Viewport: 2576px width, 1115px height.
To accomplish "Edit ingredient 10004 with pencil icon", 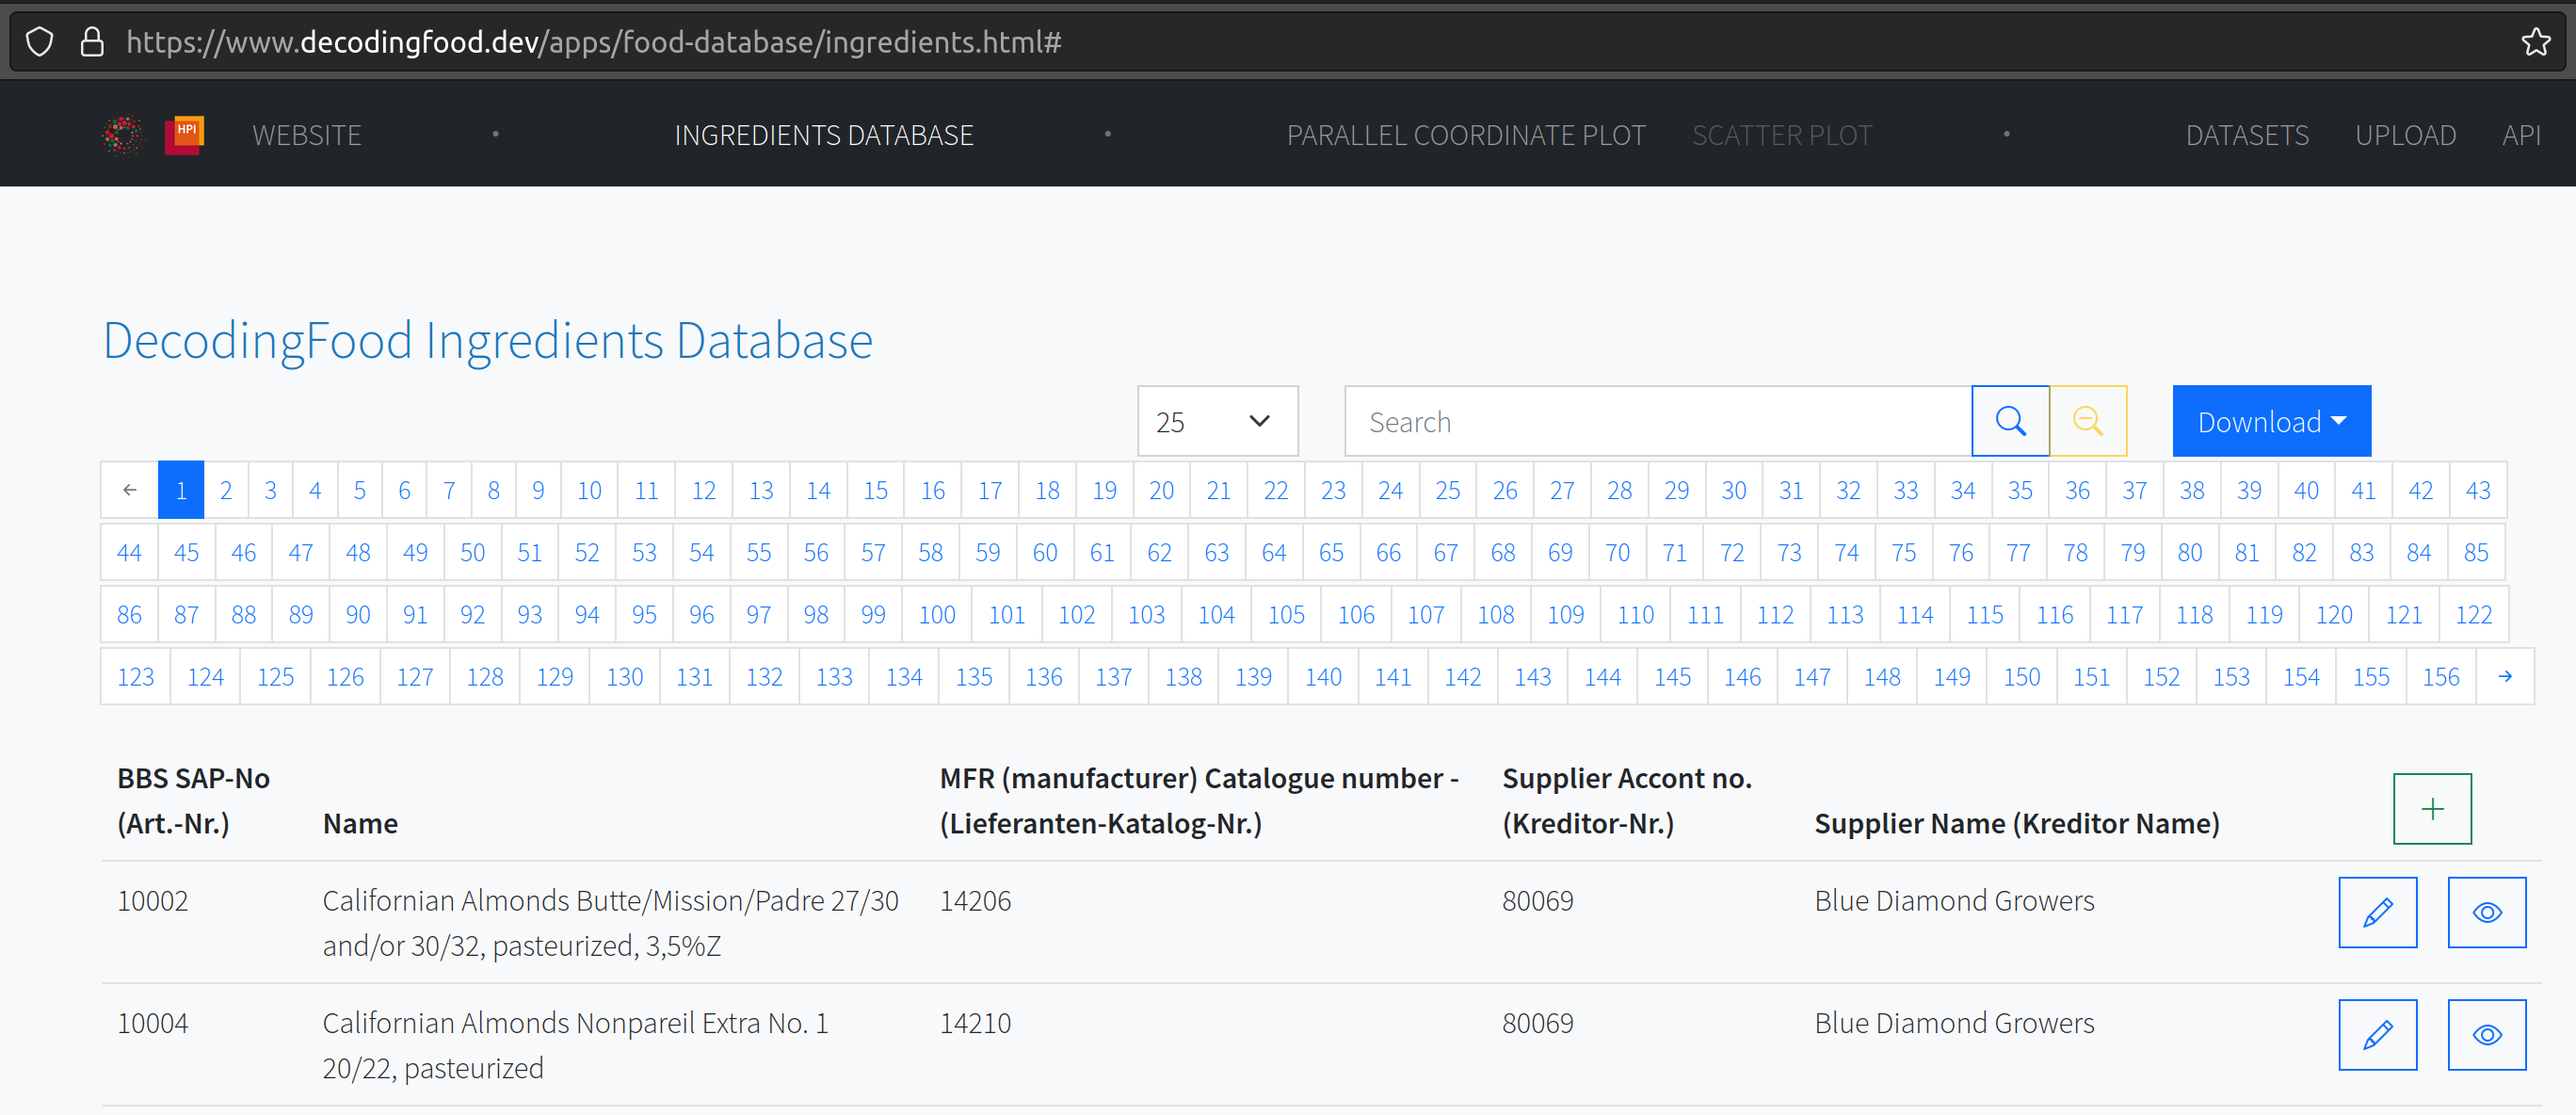I will coord(2377,1034).
